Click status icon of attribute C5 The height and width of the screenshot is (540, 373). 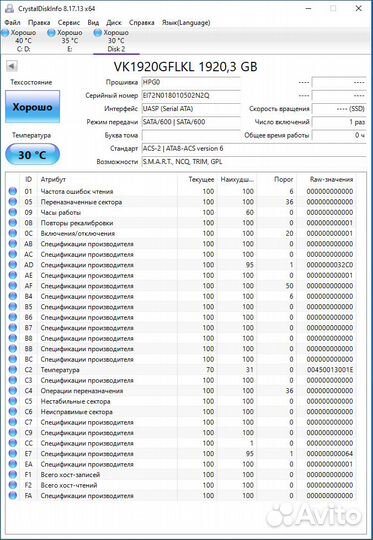click(x=13, y=401)
